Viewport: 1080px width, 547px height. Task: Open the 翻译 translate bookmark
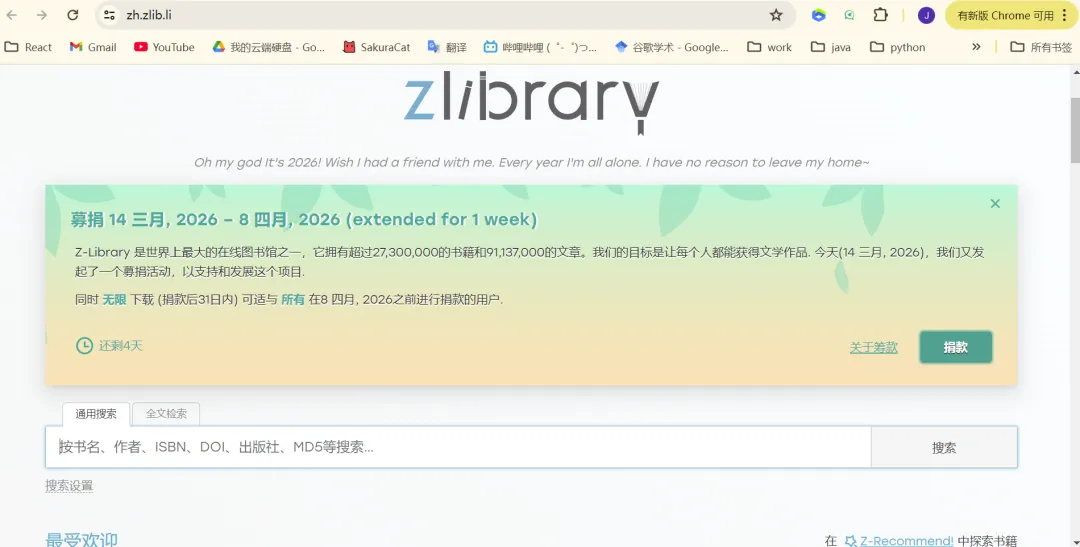447,47
